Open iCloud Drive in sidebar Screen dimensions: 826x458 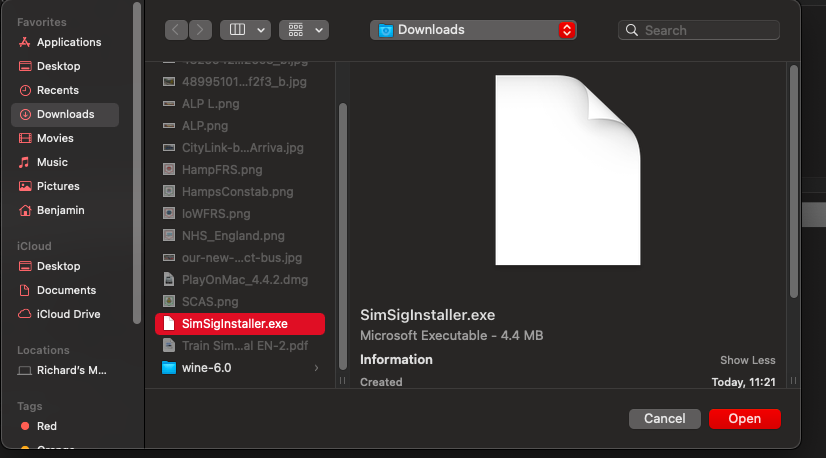[65, 314]
